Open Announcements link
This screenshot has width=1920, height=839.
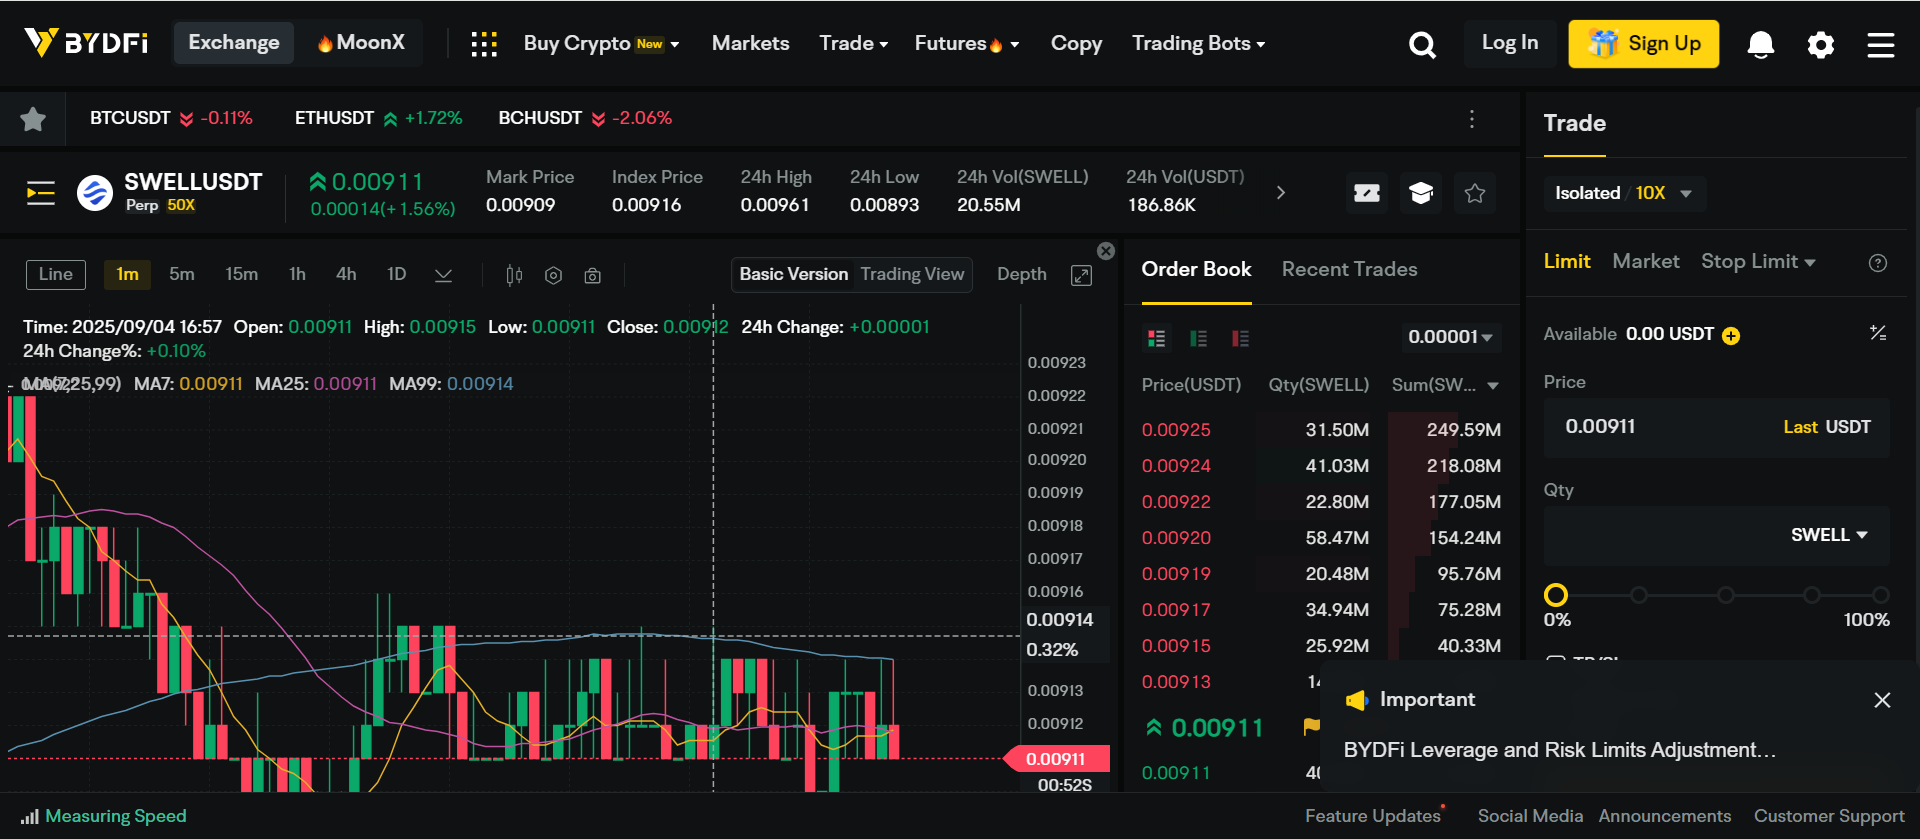1664,817
